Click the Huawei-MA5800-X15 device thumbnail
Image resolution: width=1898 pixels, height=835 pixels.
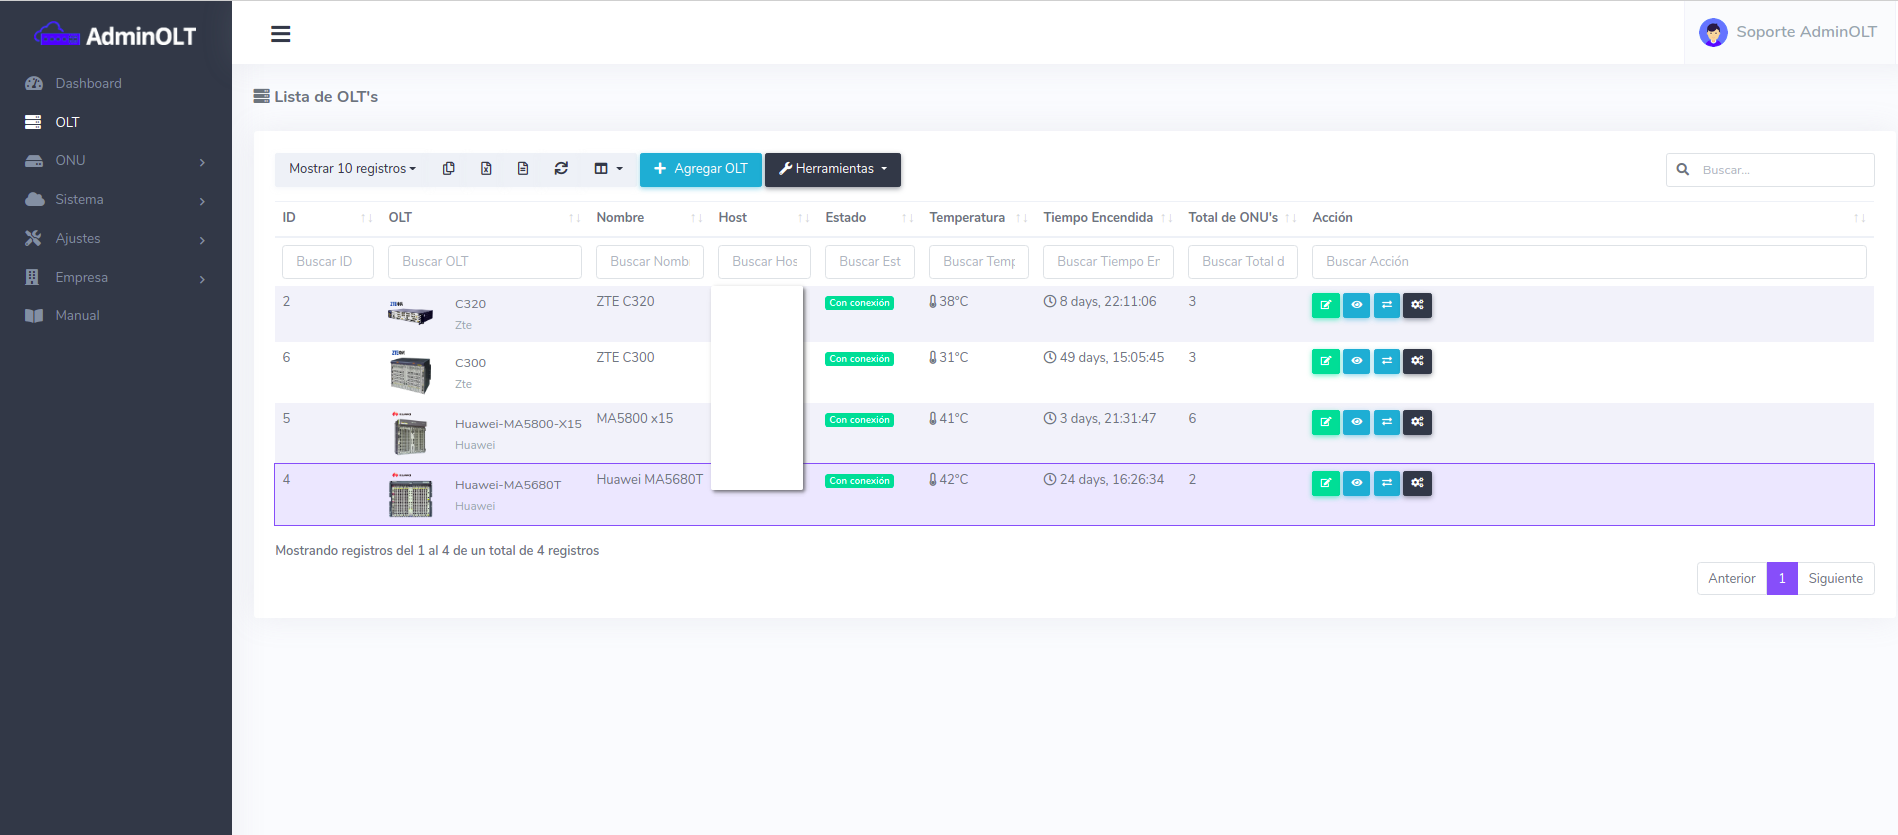pos(410,433)
